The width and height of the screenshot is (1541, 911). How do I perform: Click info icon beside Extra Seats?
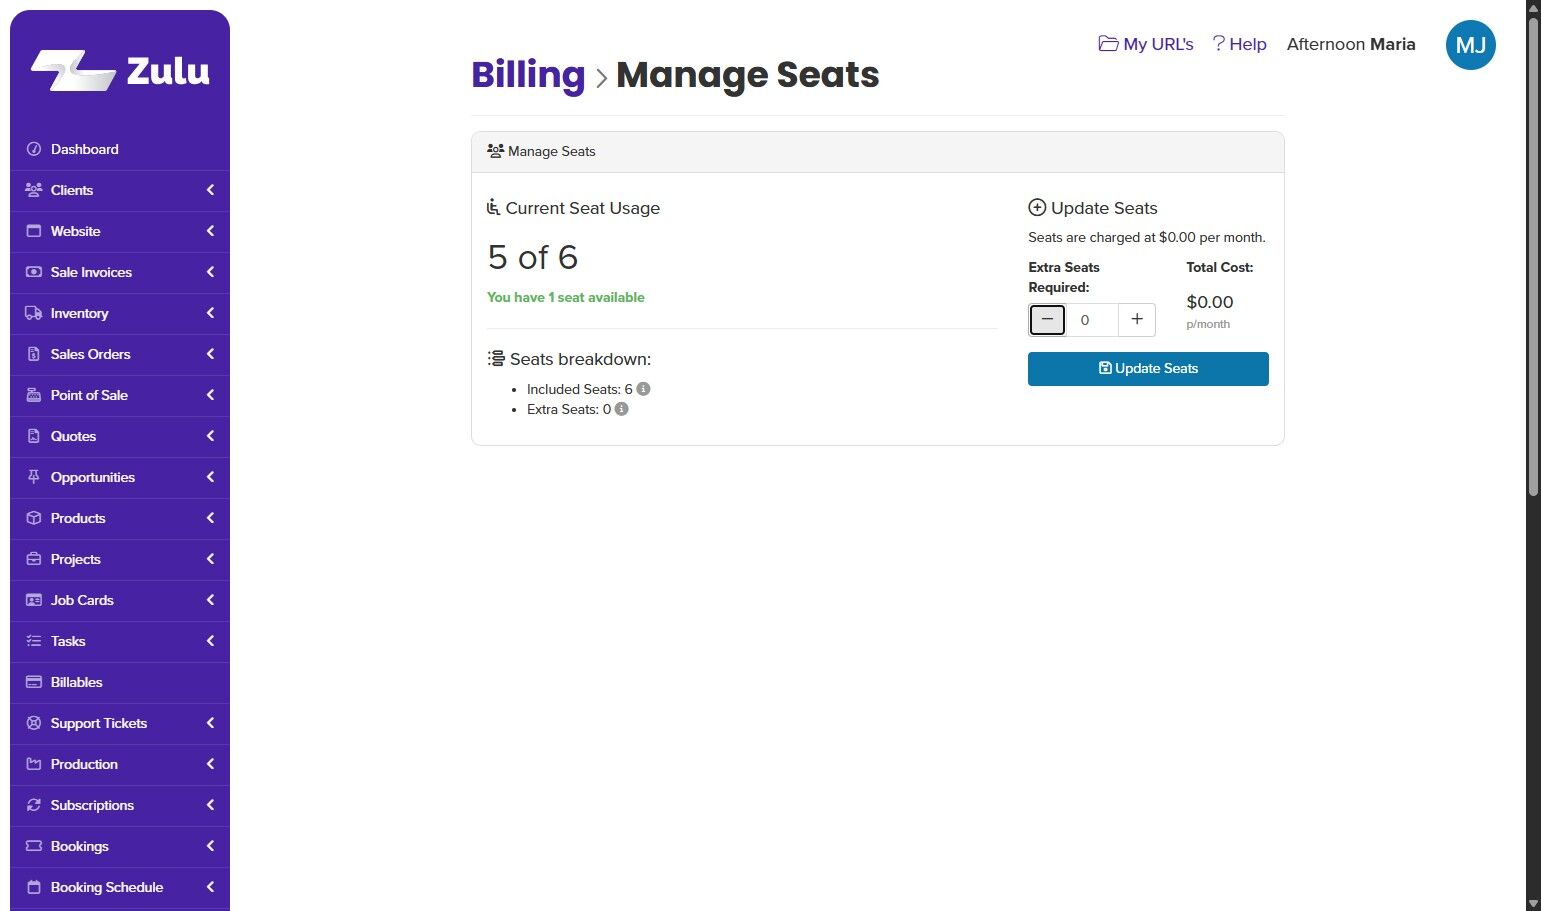tap(622, 409)
